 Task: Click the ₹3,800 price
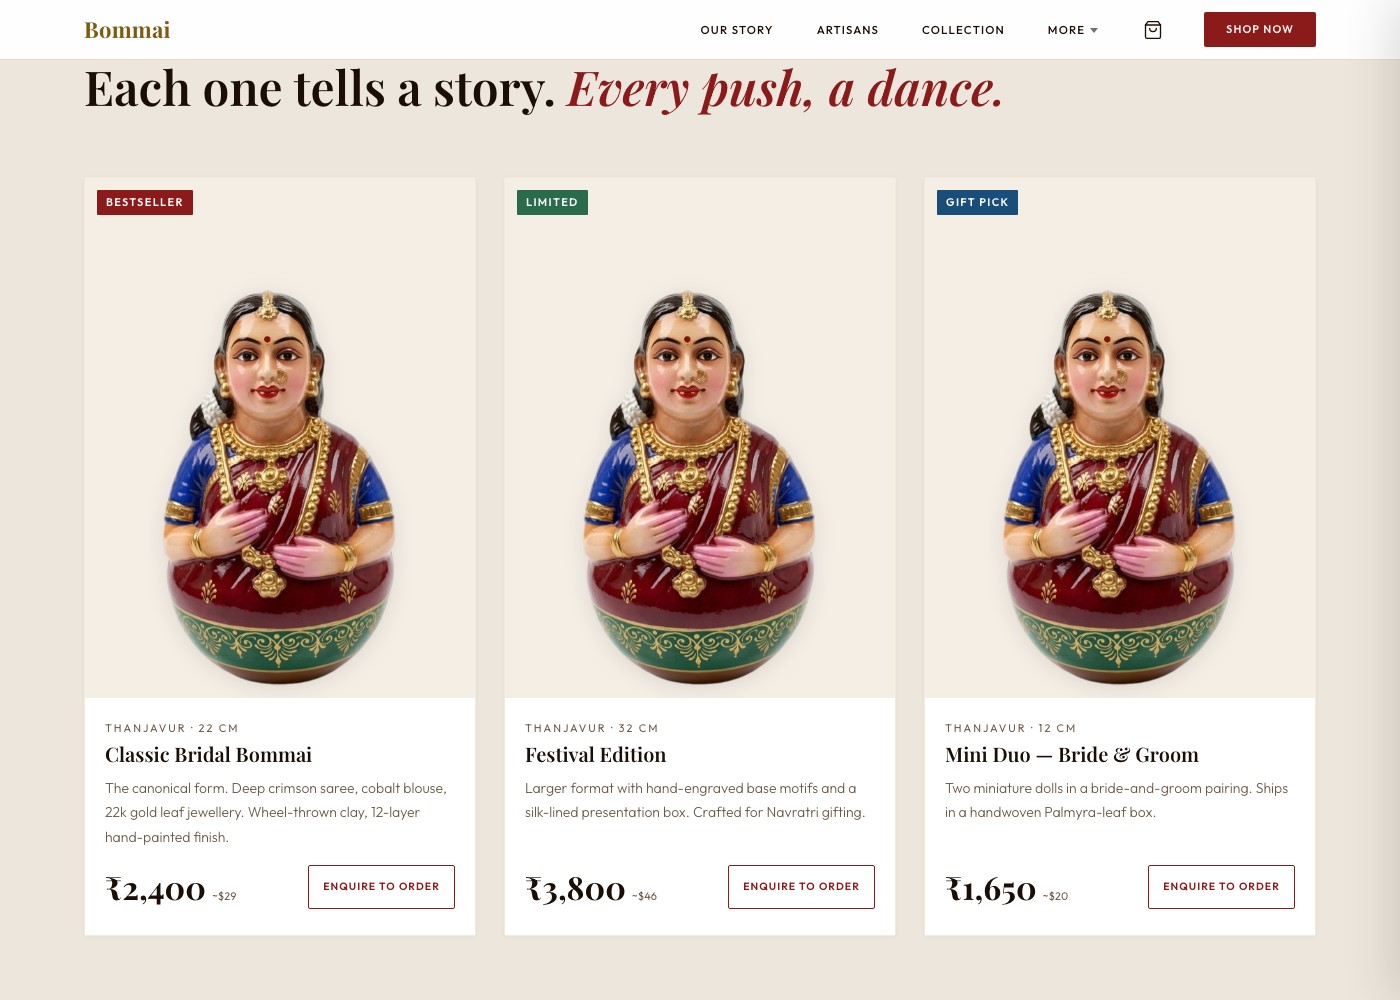click(575, 889)
